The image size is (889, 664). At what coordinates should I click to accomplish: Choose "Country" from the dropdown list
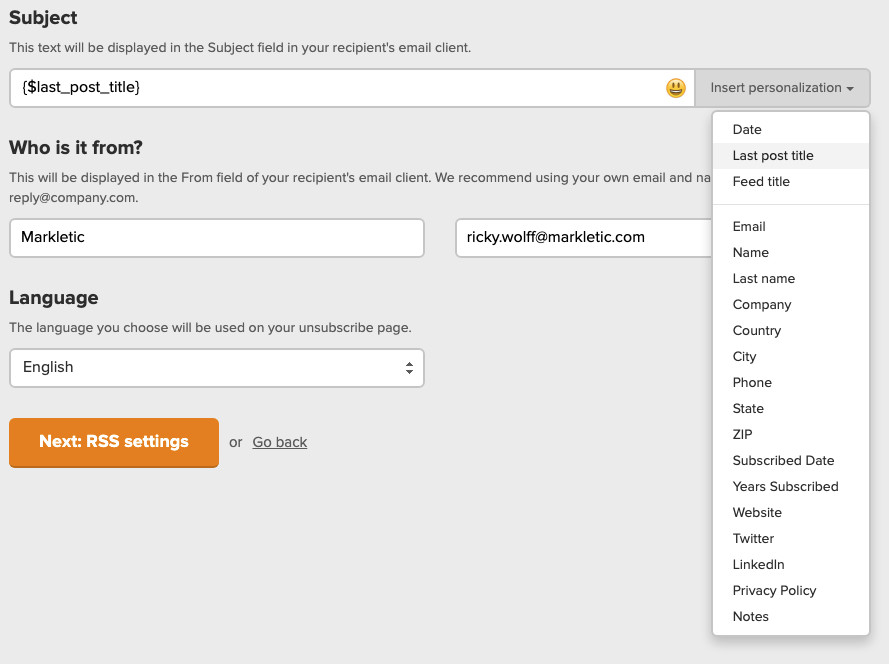757,330
